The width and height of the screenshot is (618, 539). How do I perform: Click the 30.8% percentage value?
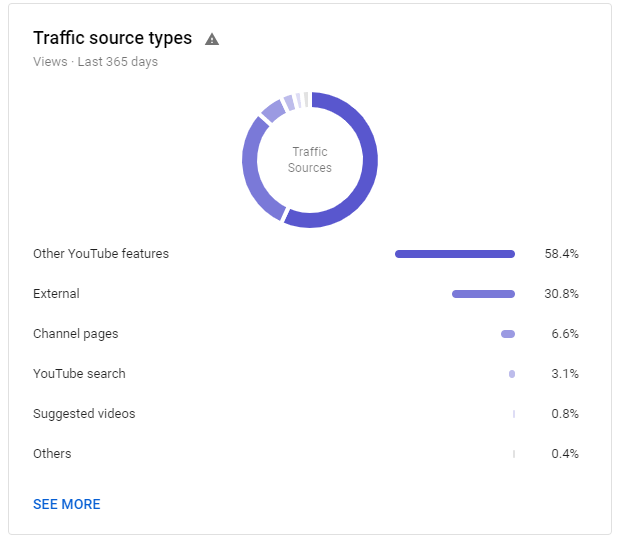pos(561,294)
